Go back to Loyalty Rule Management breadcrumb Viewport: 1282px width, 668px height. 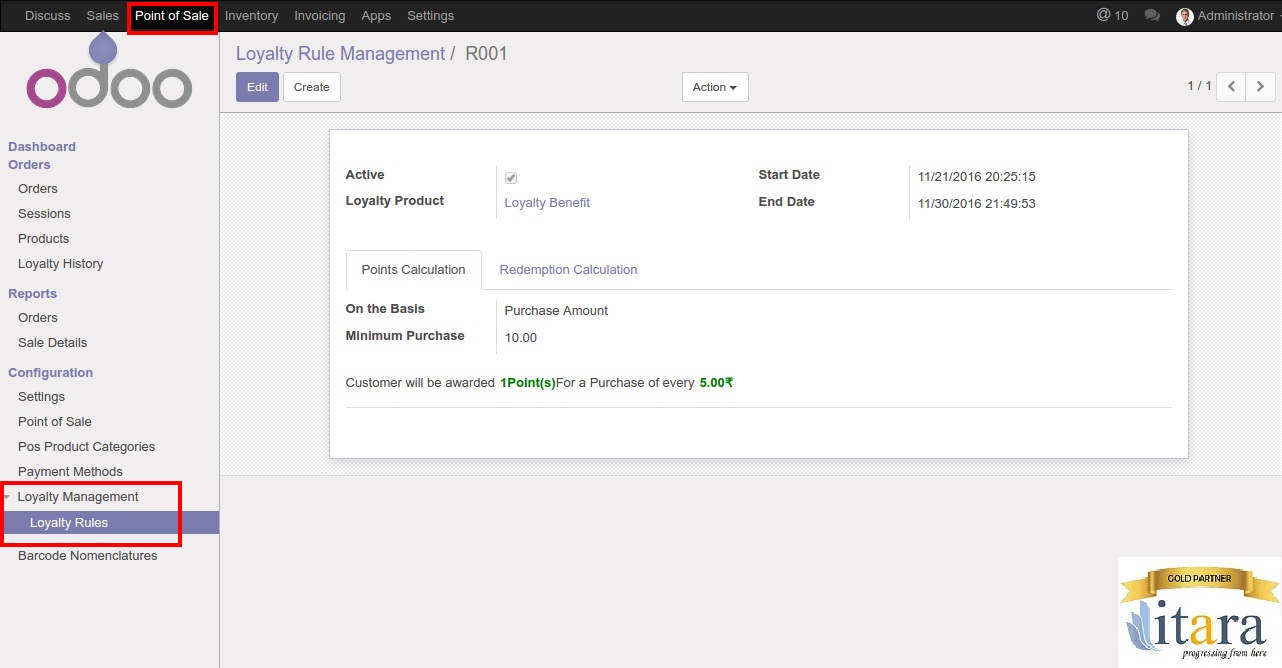point(340,54)
